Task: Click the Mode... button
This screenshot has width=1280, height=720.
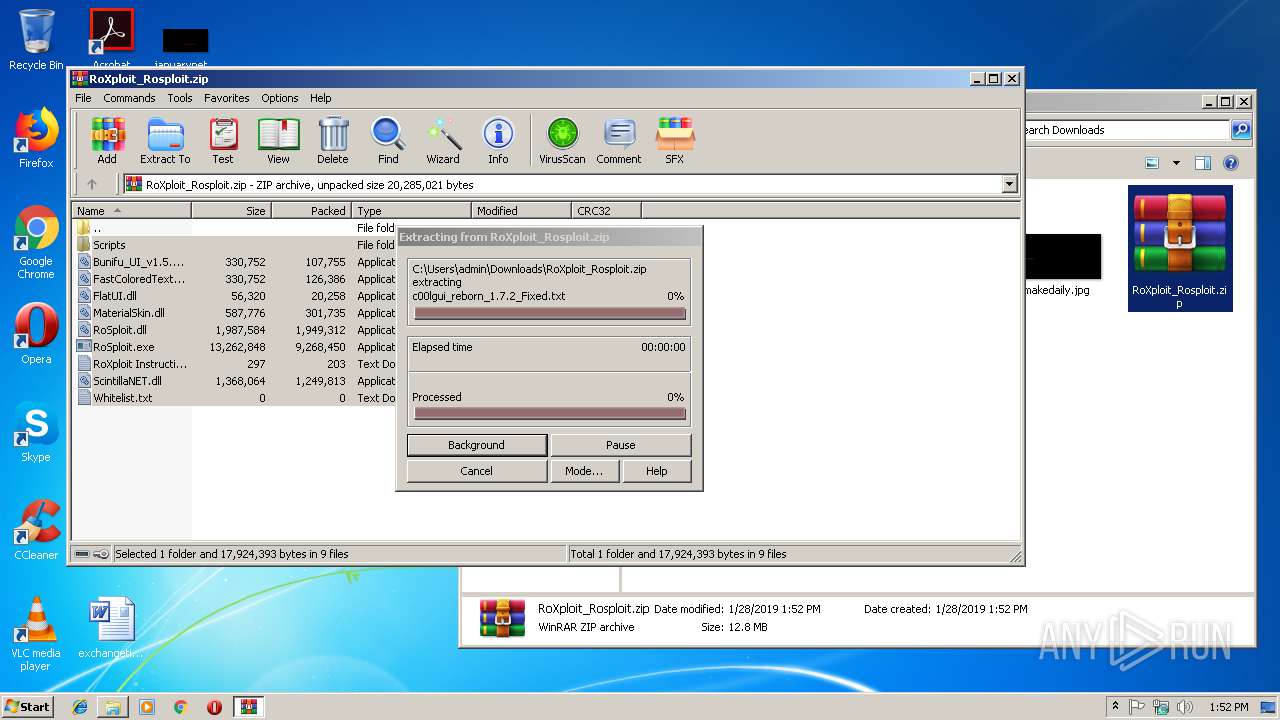Action: tap(584, 471)
